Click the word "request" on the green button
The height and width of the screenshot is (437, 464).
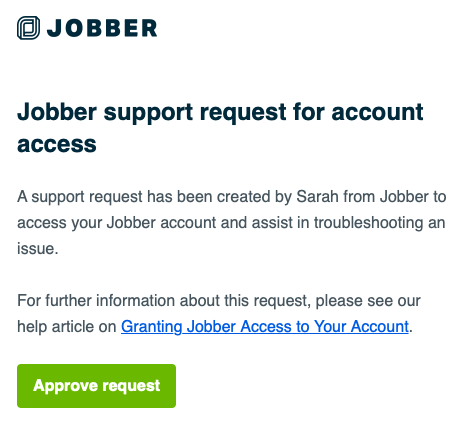[131, 386]
